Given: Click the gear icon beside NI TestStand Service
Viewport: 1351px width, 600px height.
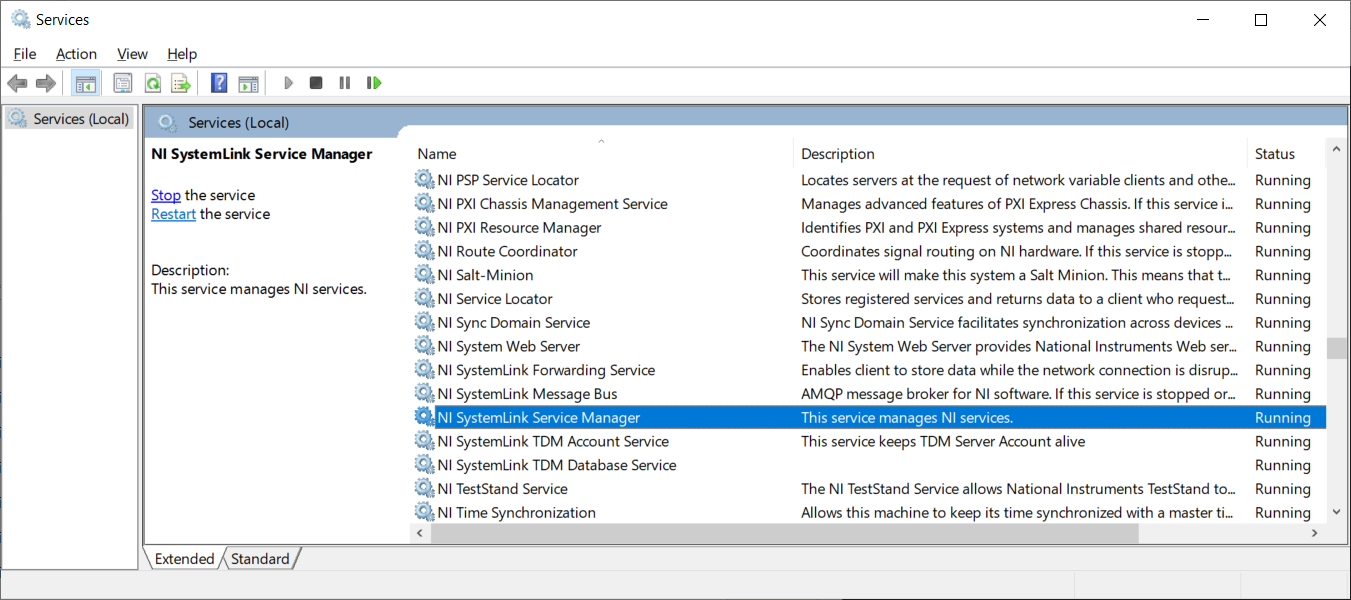Looking at the screenshot, I should tap(424, 489).
